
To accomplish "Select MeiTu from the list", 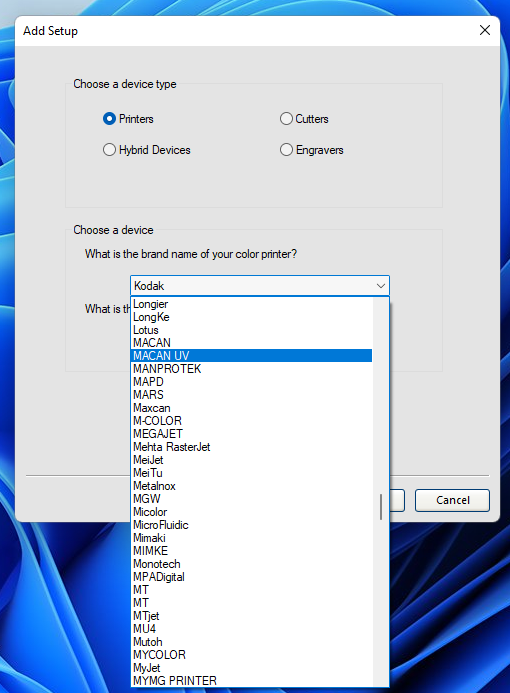I will (251, 473).
